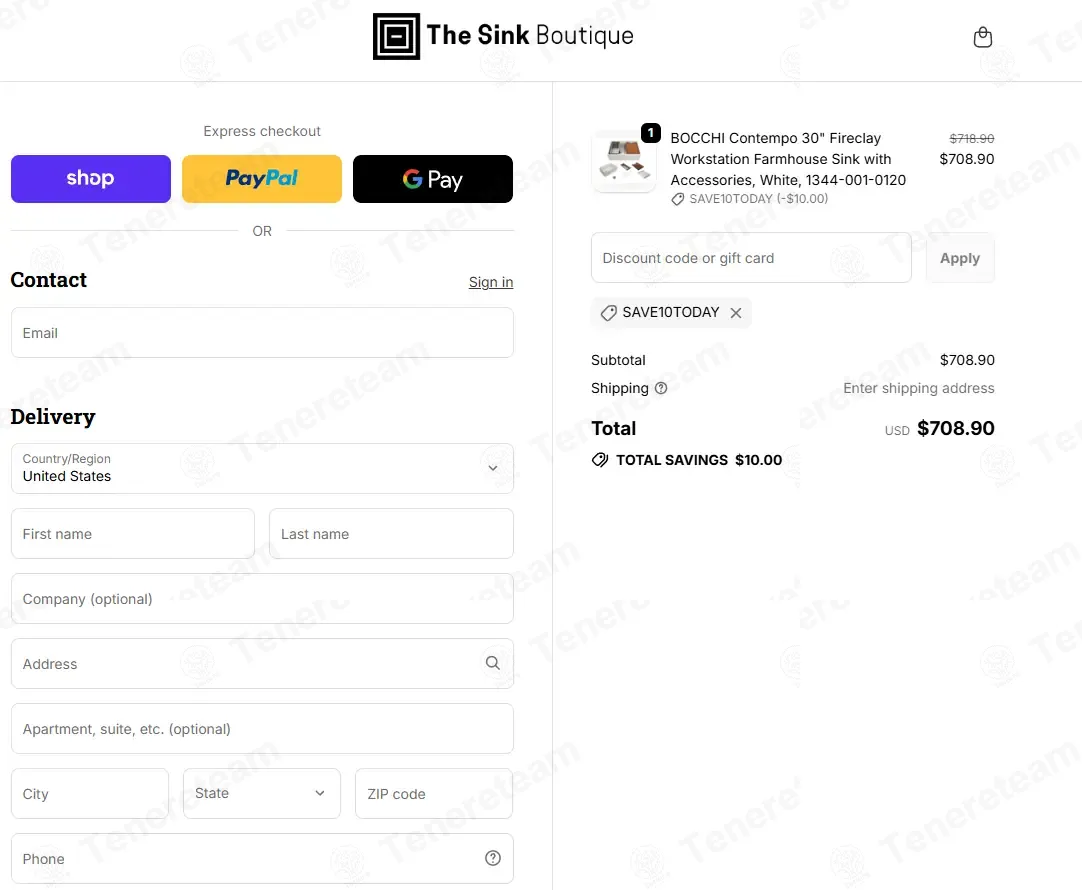Click the Sign in link

click(x=491, y=282)
